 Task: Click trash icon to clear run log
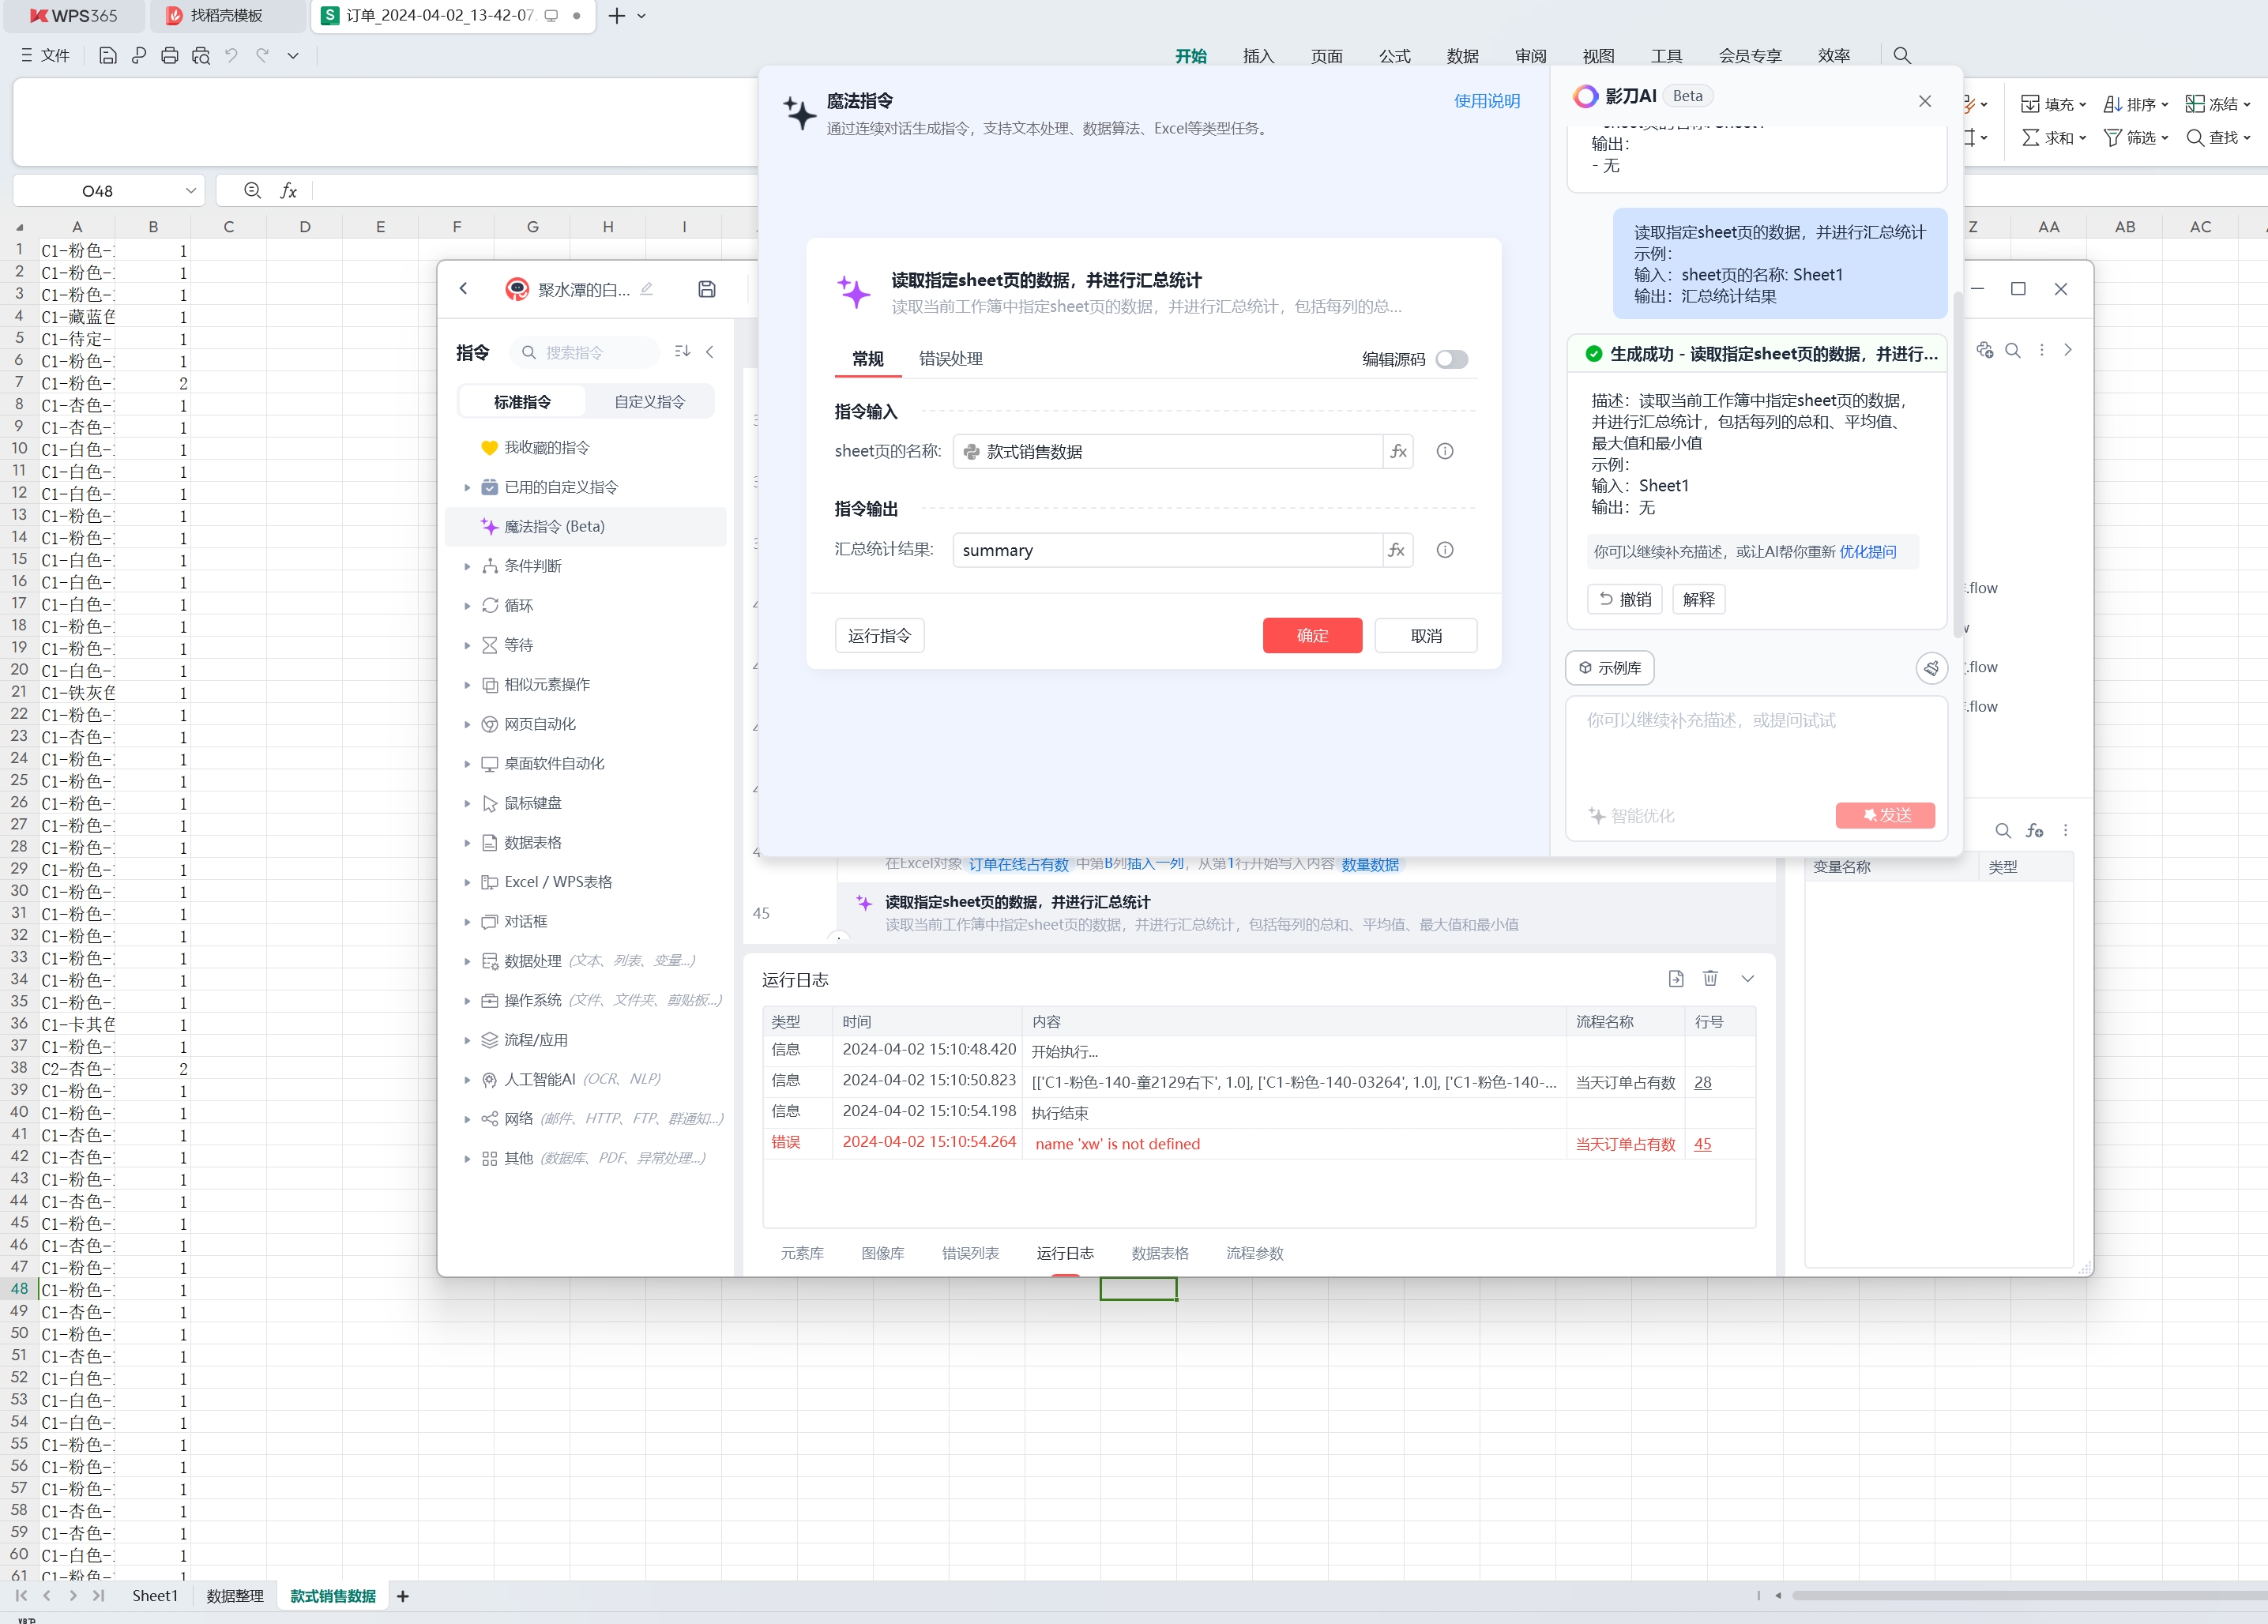coord(1710,979)
